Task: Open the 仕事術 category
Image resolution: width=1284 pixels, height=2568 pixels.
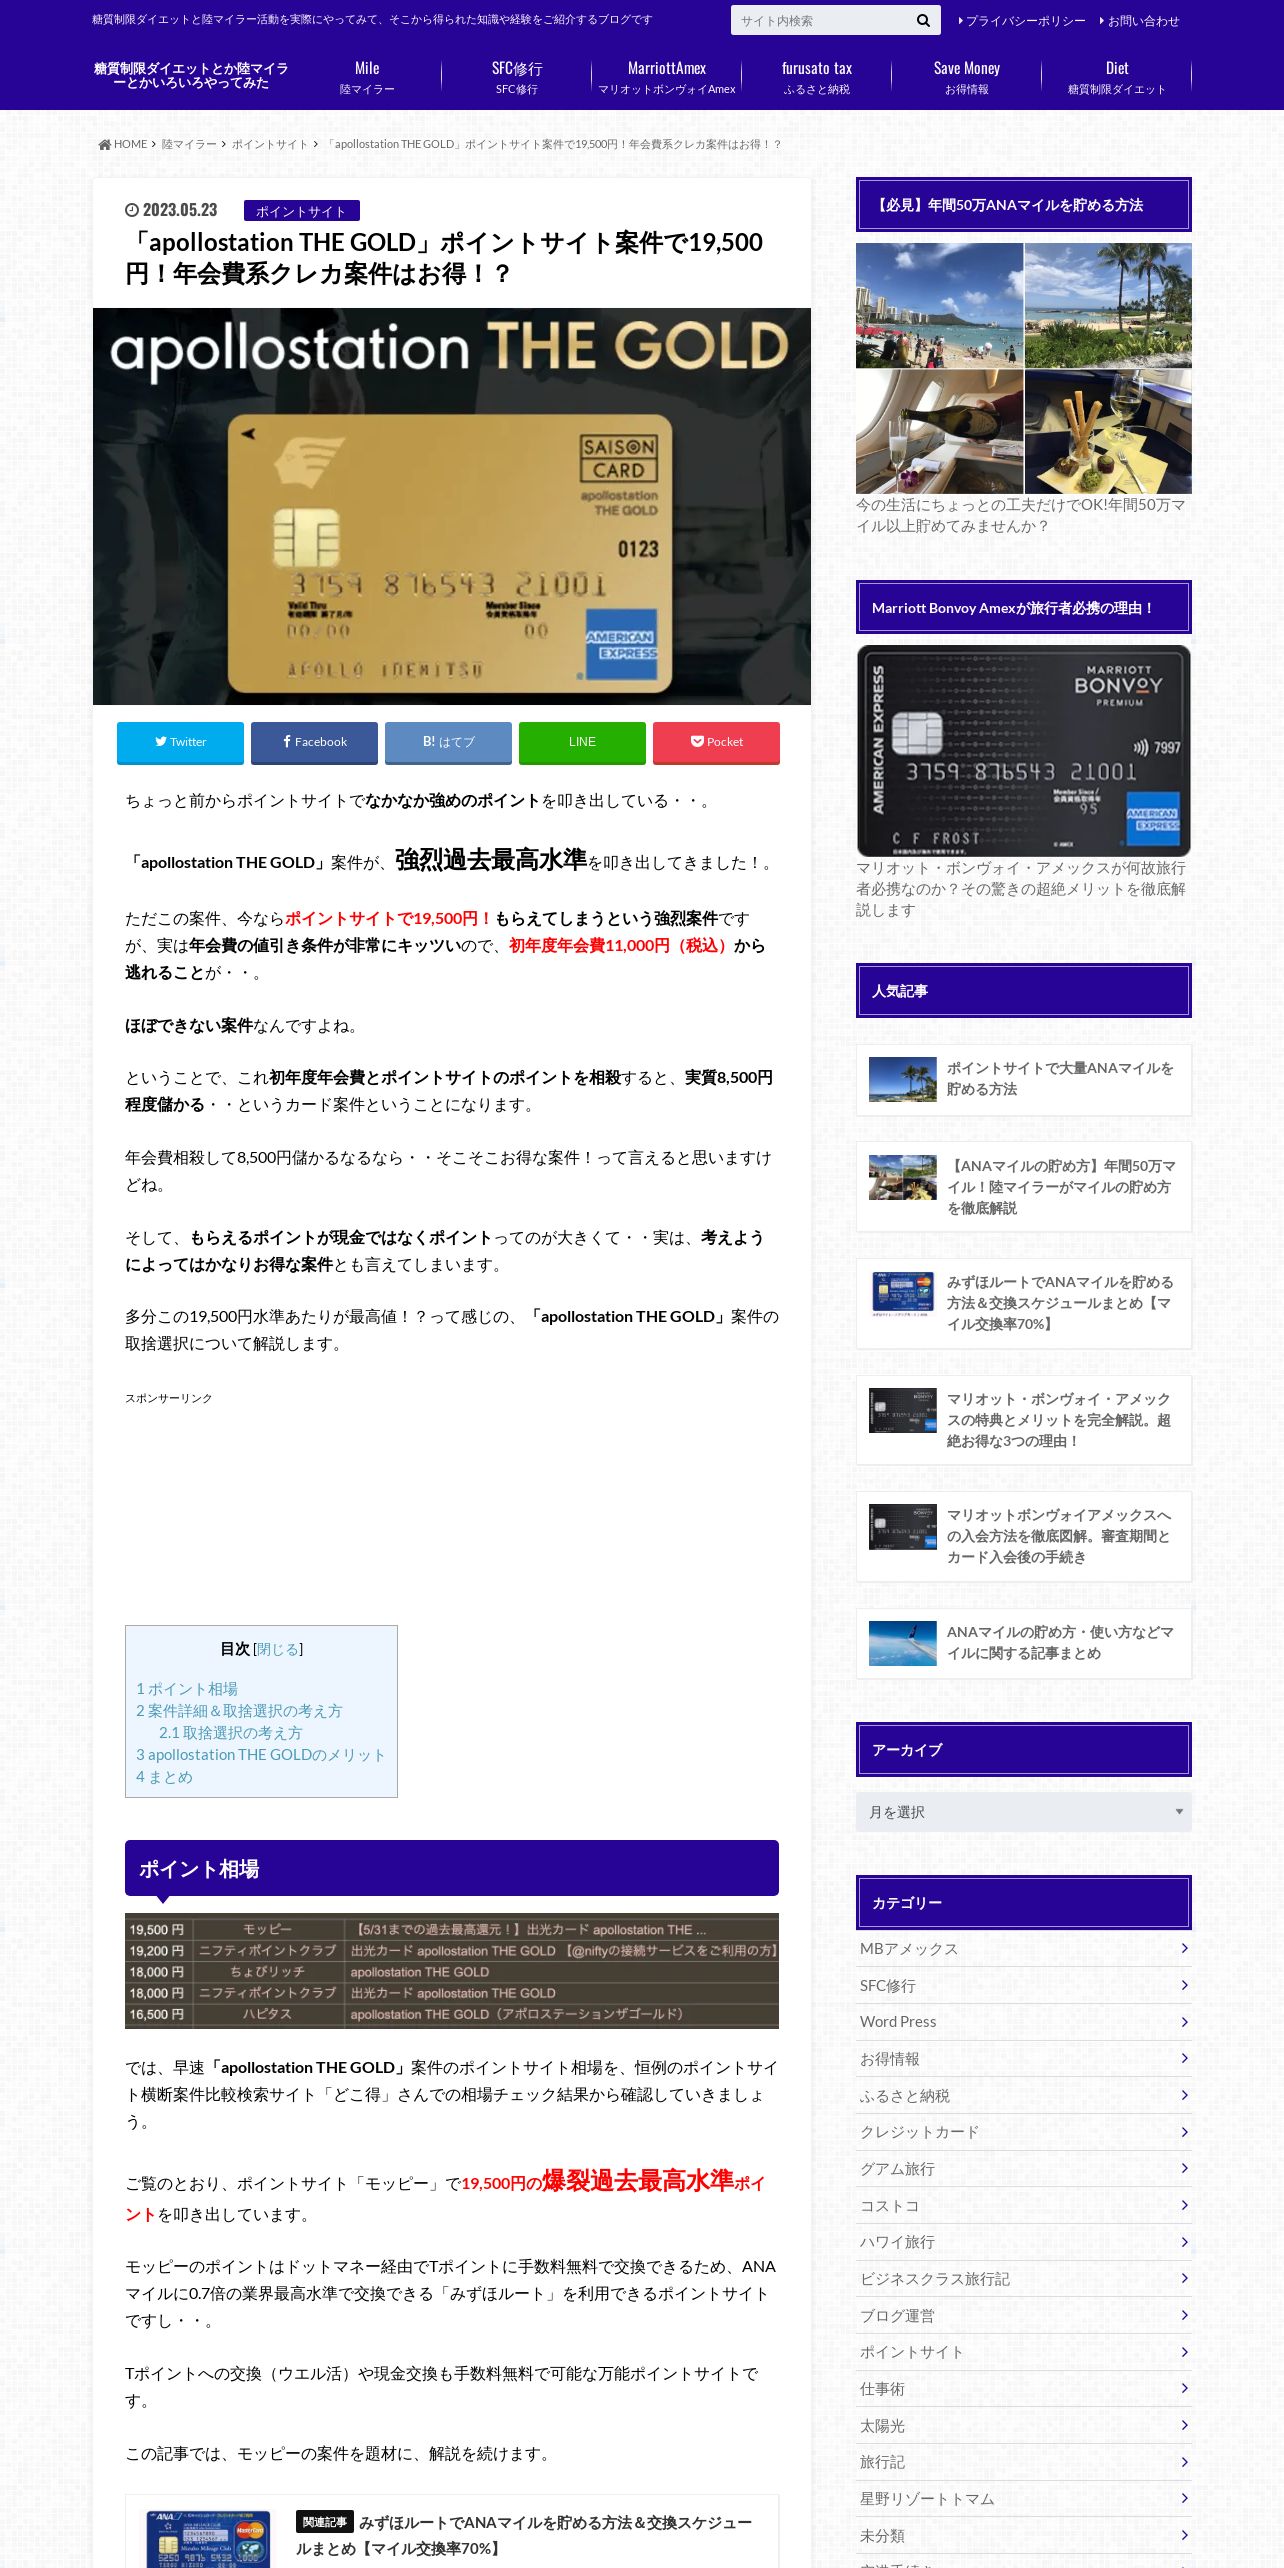Action: pyautogui.click(x=1024, y=2389)
